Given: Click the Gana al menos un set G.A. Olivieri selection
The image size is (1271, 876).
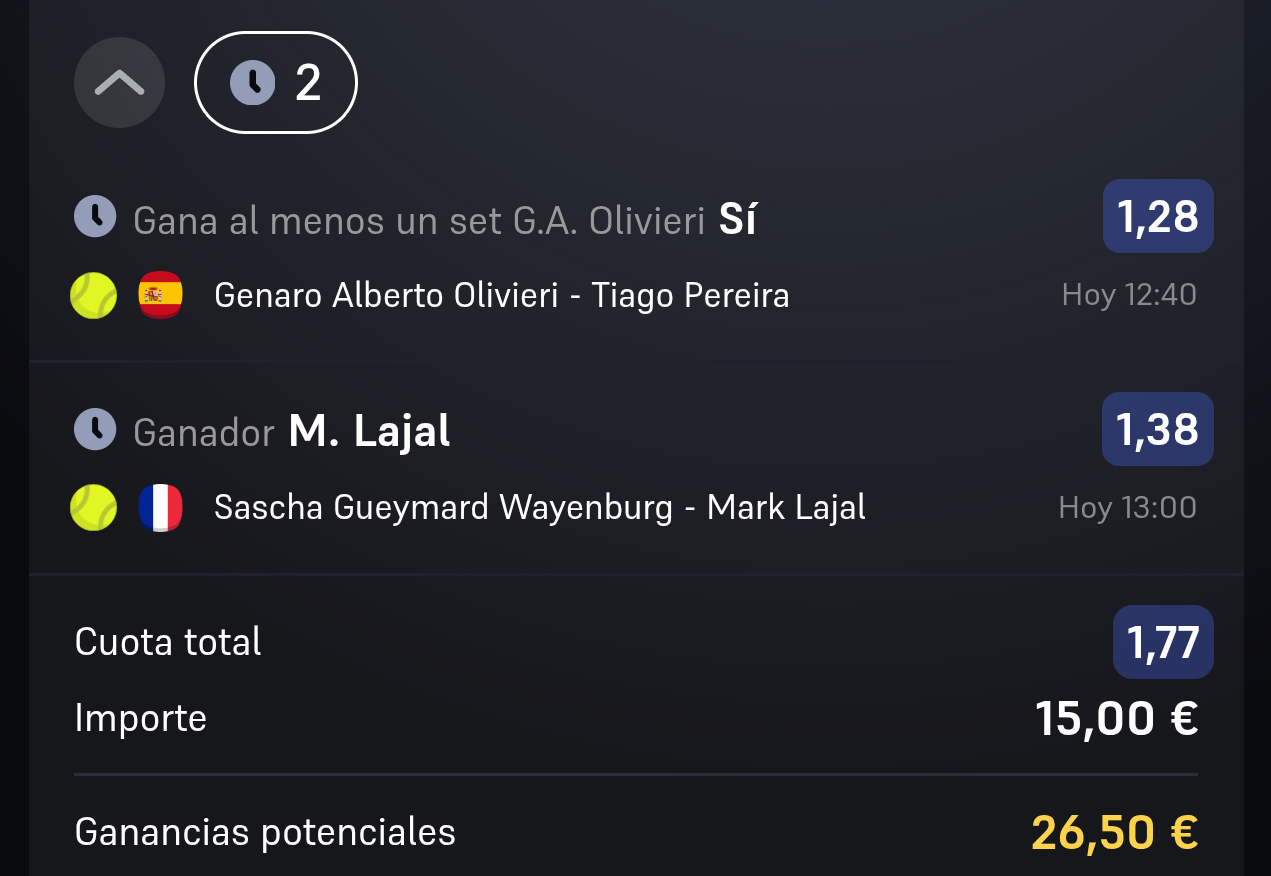Looking at the screenshot, I should tap(444, 219).
